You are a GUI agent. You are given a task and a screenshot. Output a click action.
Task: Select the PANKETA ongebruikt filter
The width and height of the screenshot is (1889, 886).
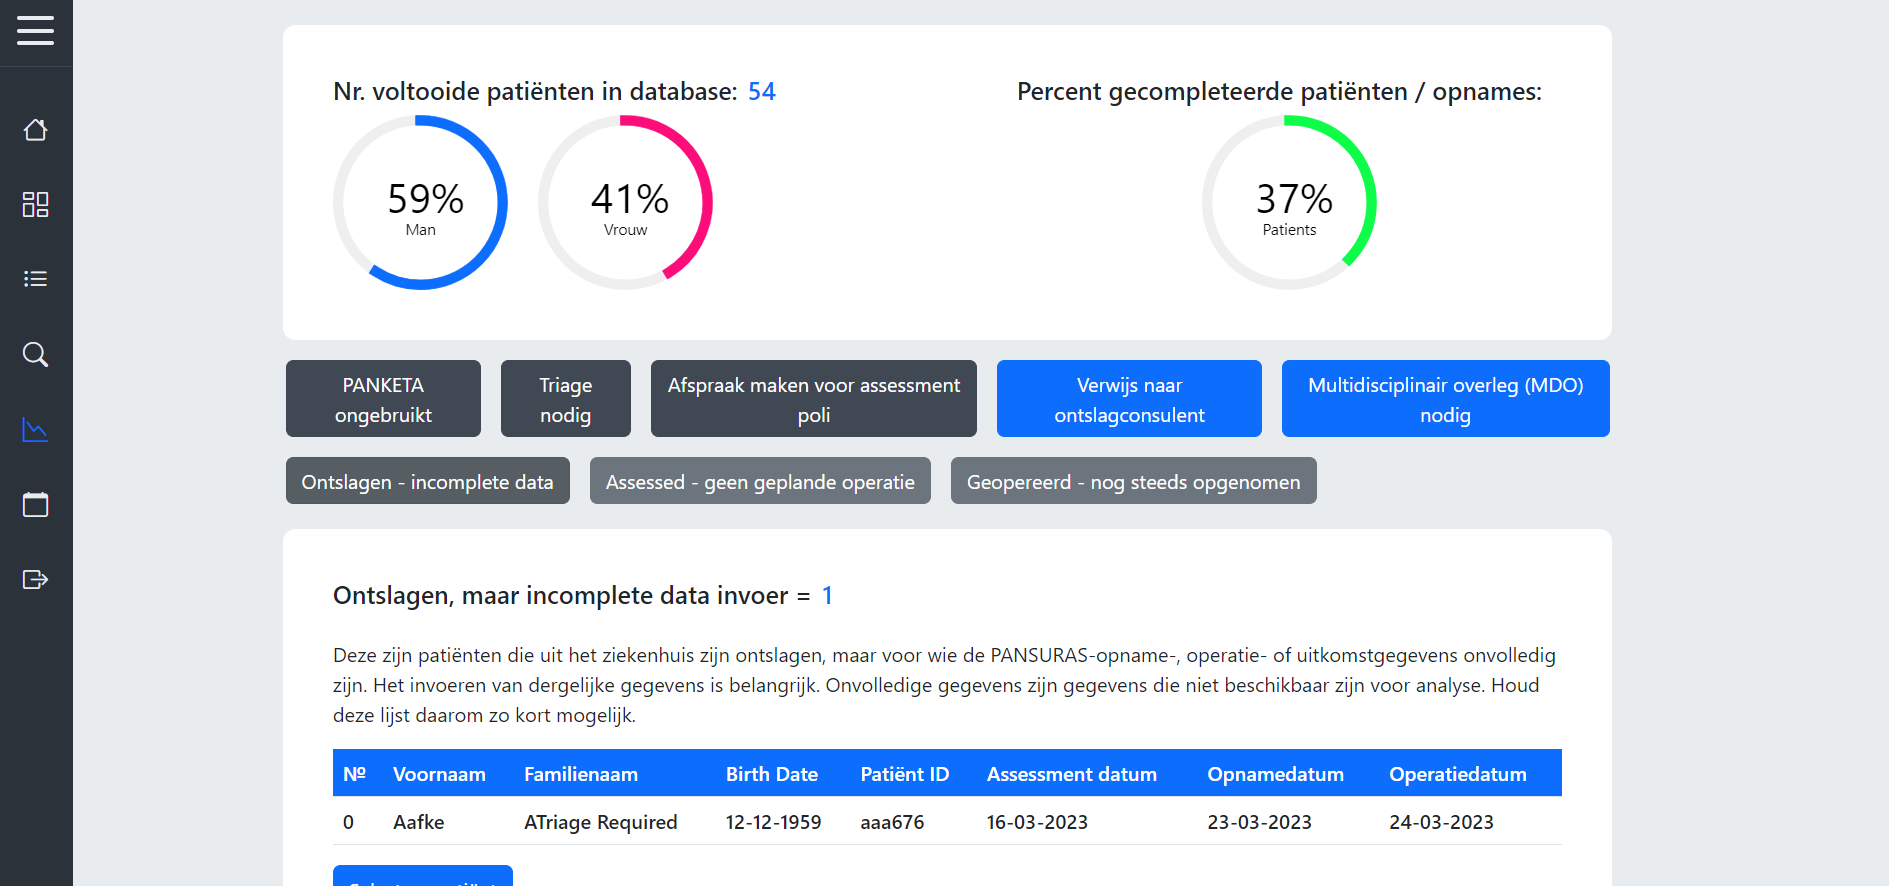(383, 399)
